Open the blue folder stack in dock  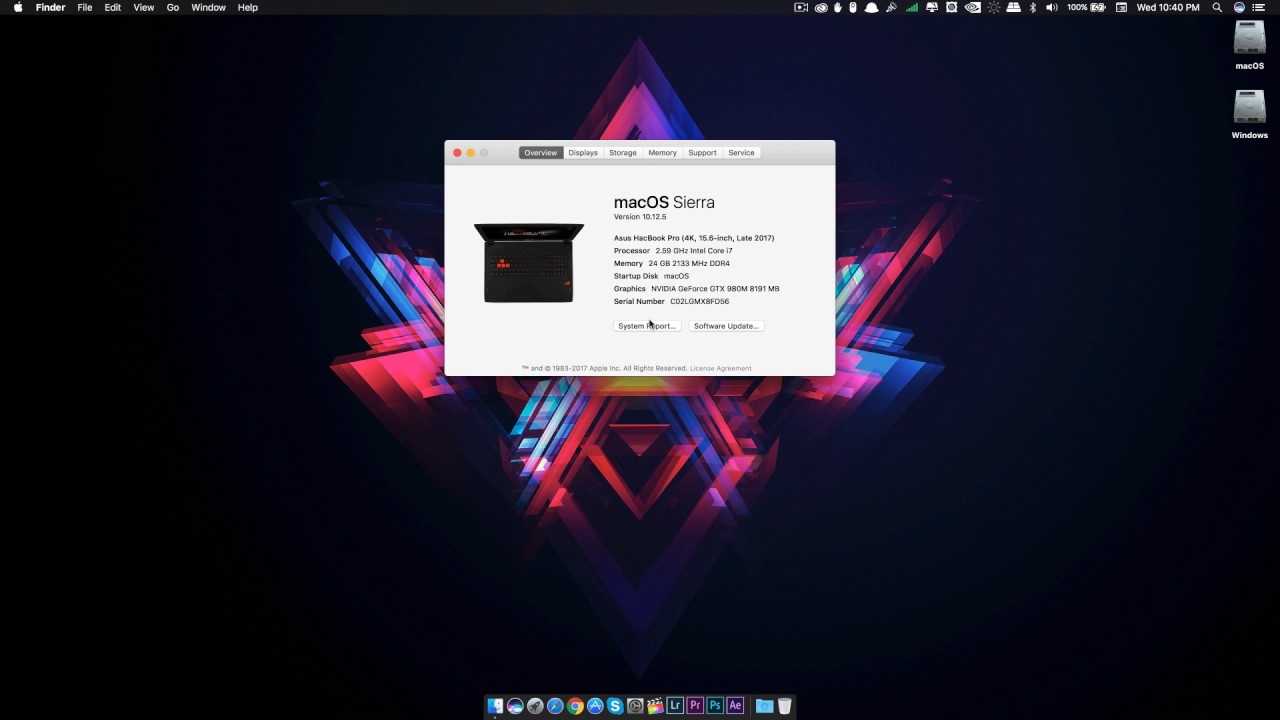[764, 706]
